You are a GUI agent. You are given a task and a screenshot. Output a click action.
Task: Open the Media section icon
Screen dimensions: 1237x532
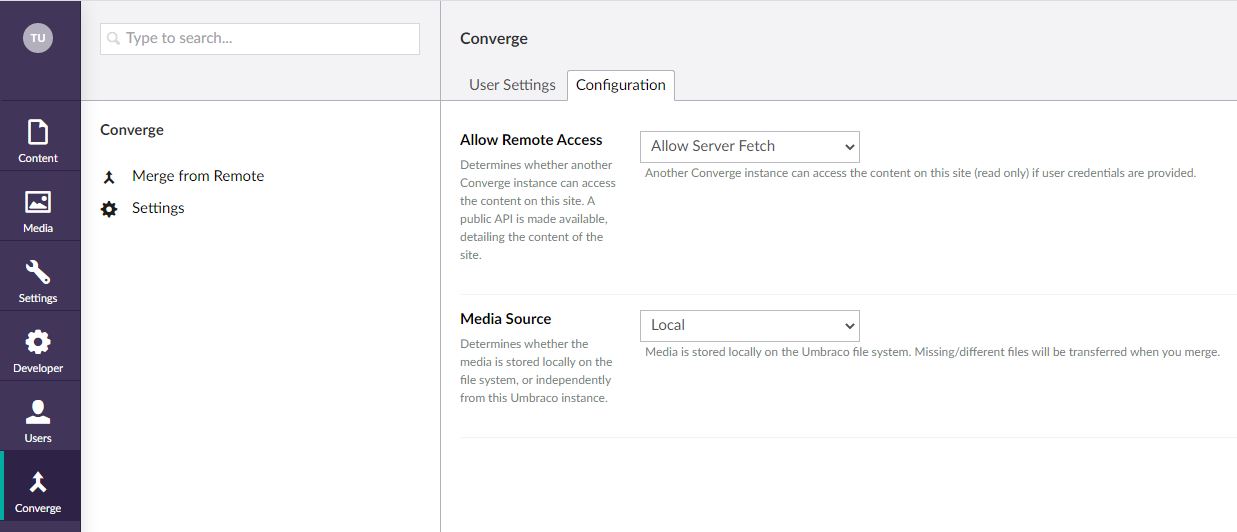pos(38,202)
